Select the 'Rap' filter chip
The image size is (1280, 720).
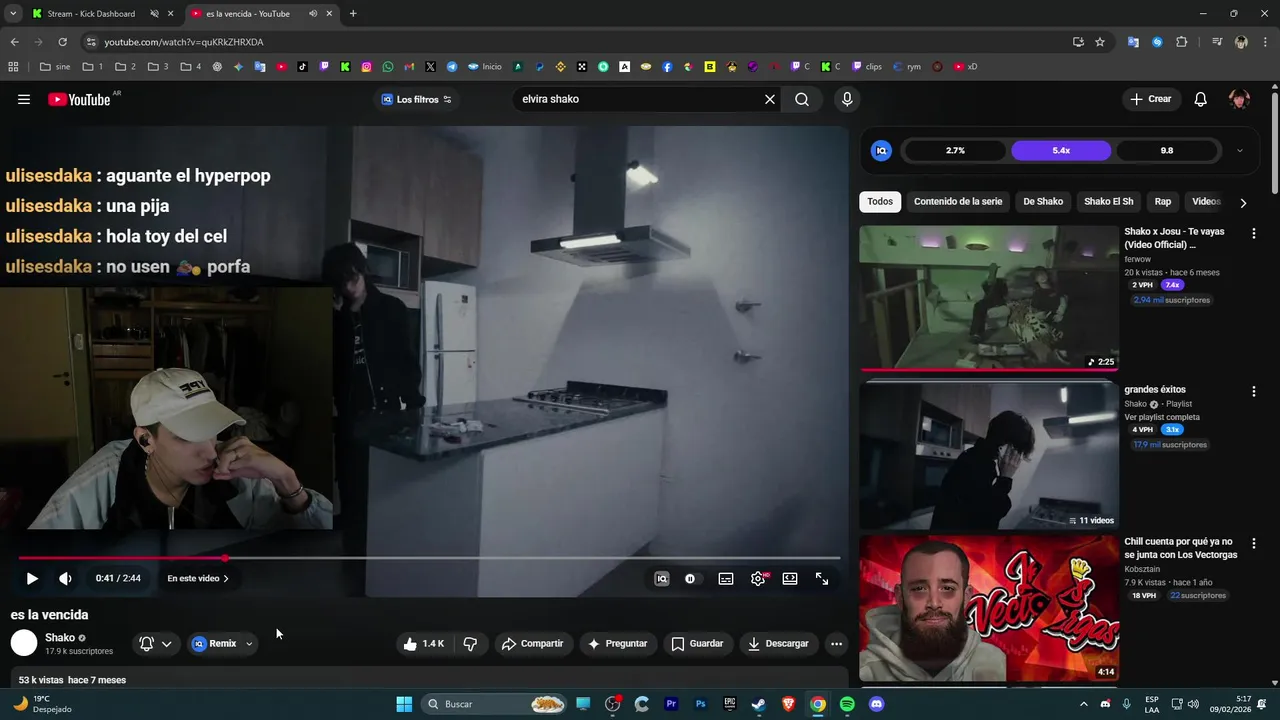(x=1163, y=201)
